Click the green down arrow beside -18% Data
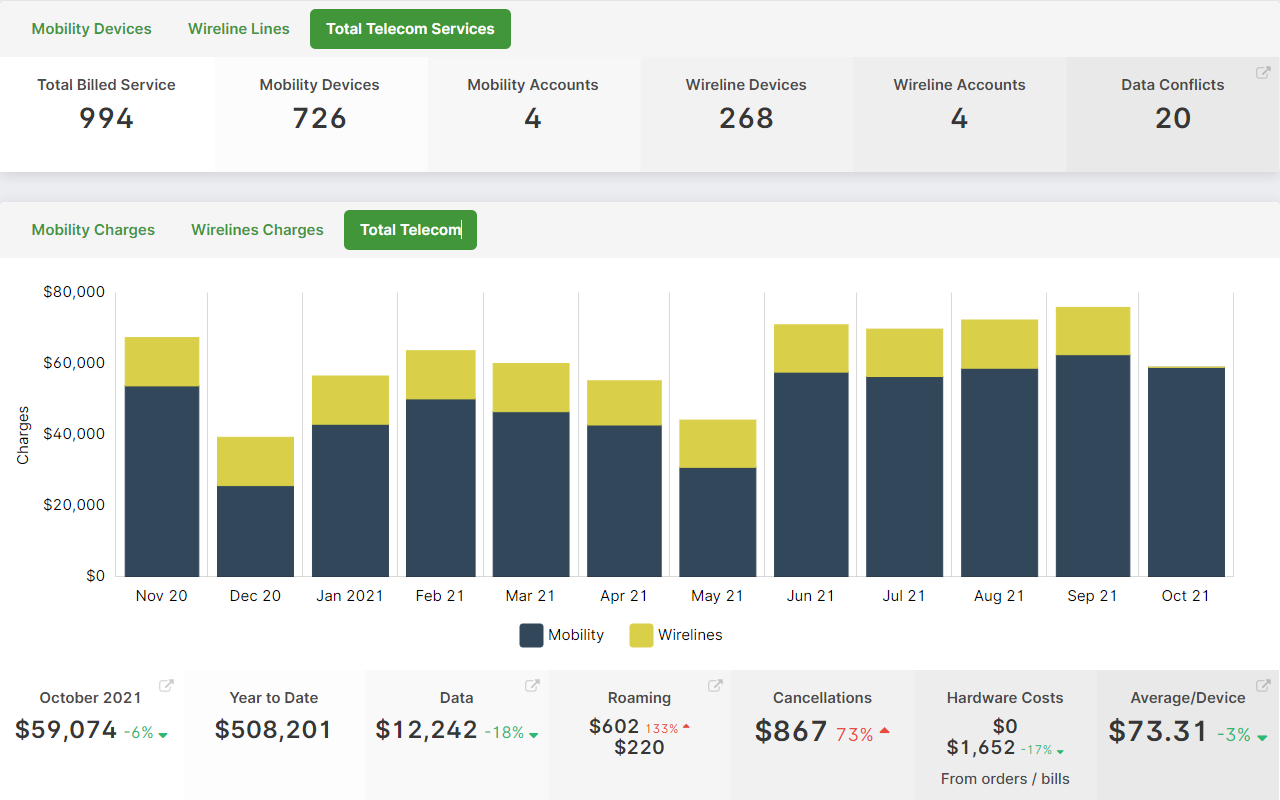 point(533,735)
